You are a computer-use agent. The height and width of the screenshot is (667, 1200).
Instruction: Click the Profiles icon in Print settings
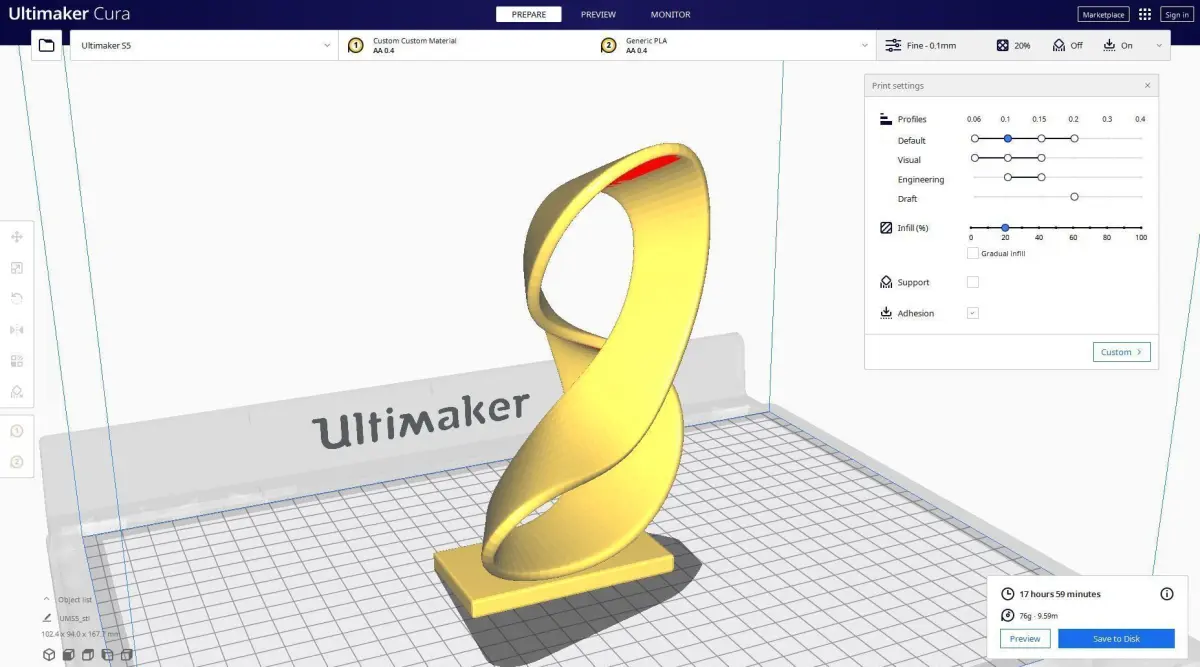point(886,119)
